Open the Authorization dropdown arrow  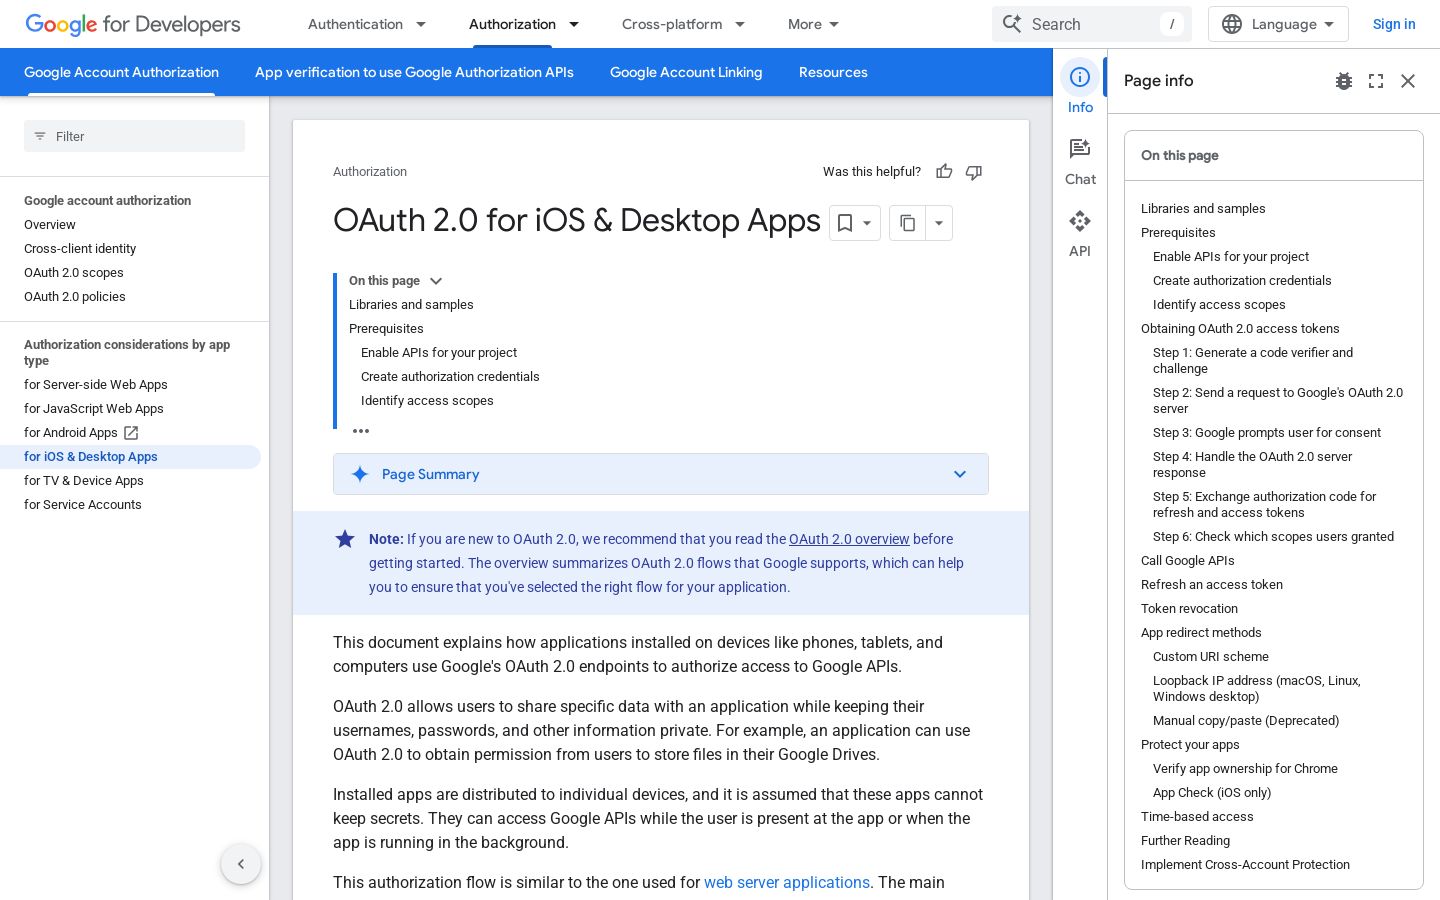[574, 24]
